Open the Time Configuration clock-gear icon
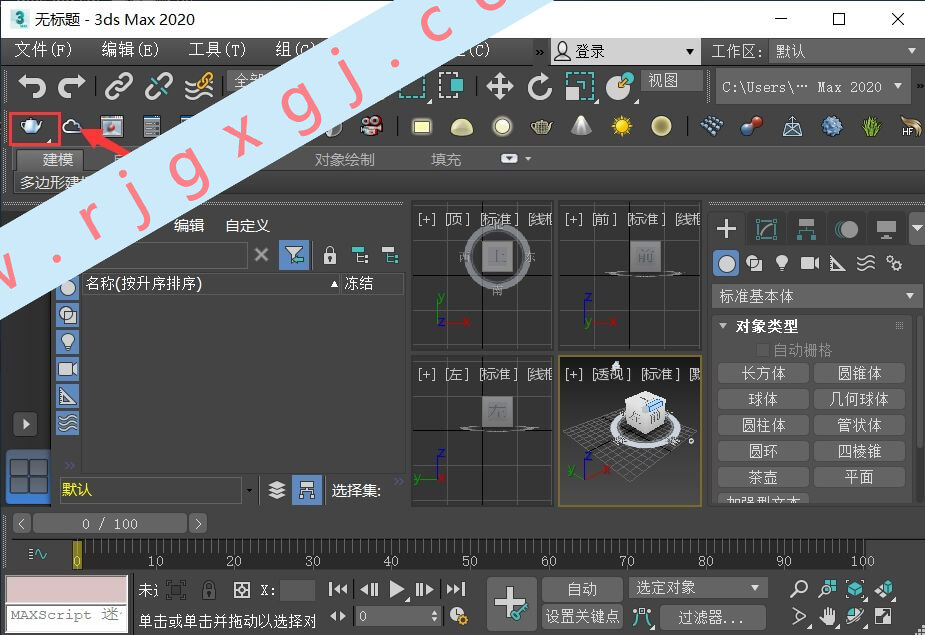 (459, 616)
